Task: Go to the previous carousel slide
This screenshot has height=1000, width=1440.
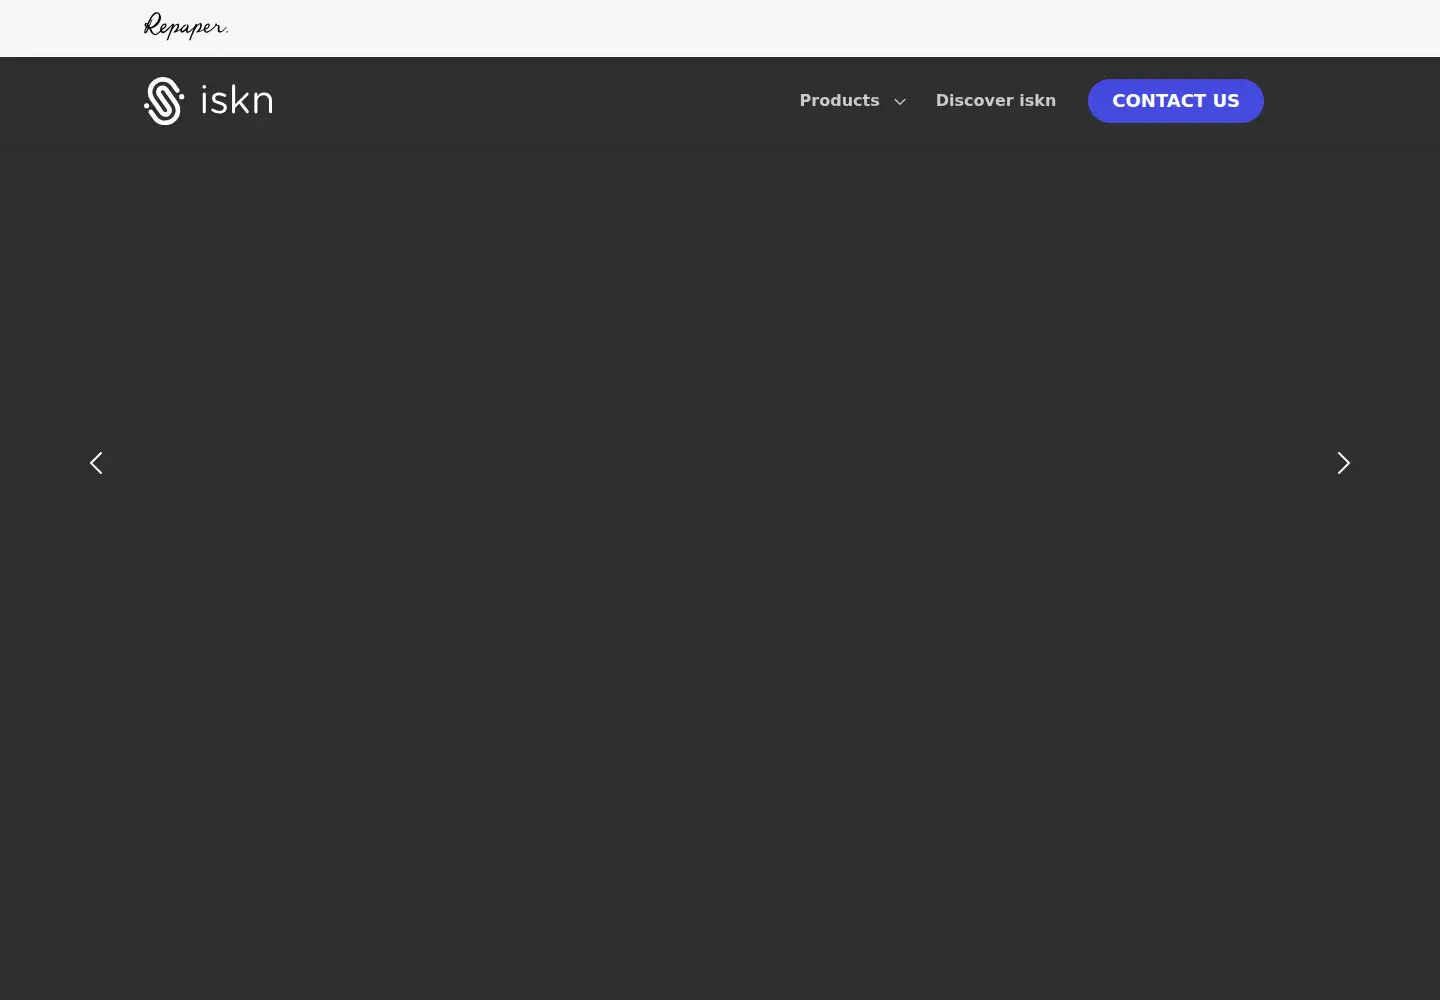Action: click(x=96, y=463)
